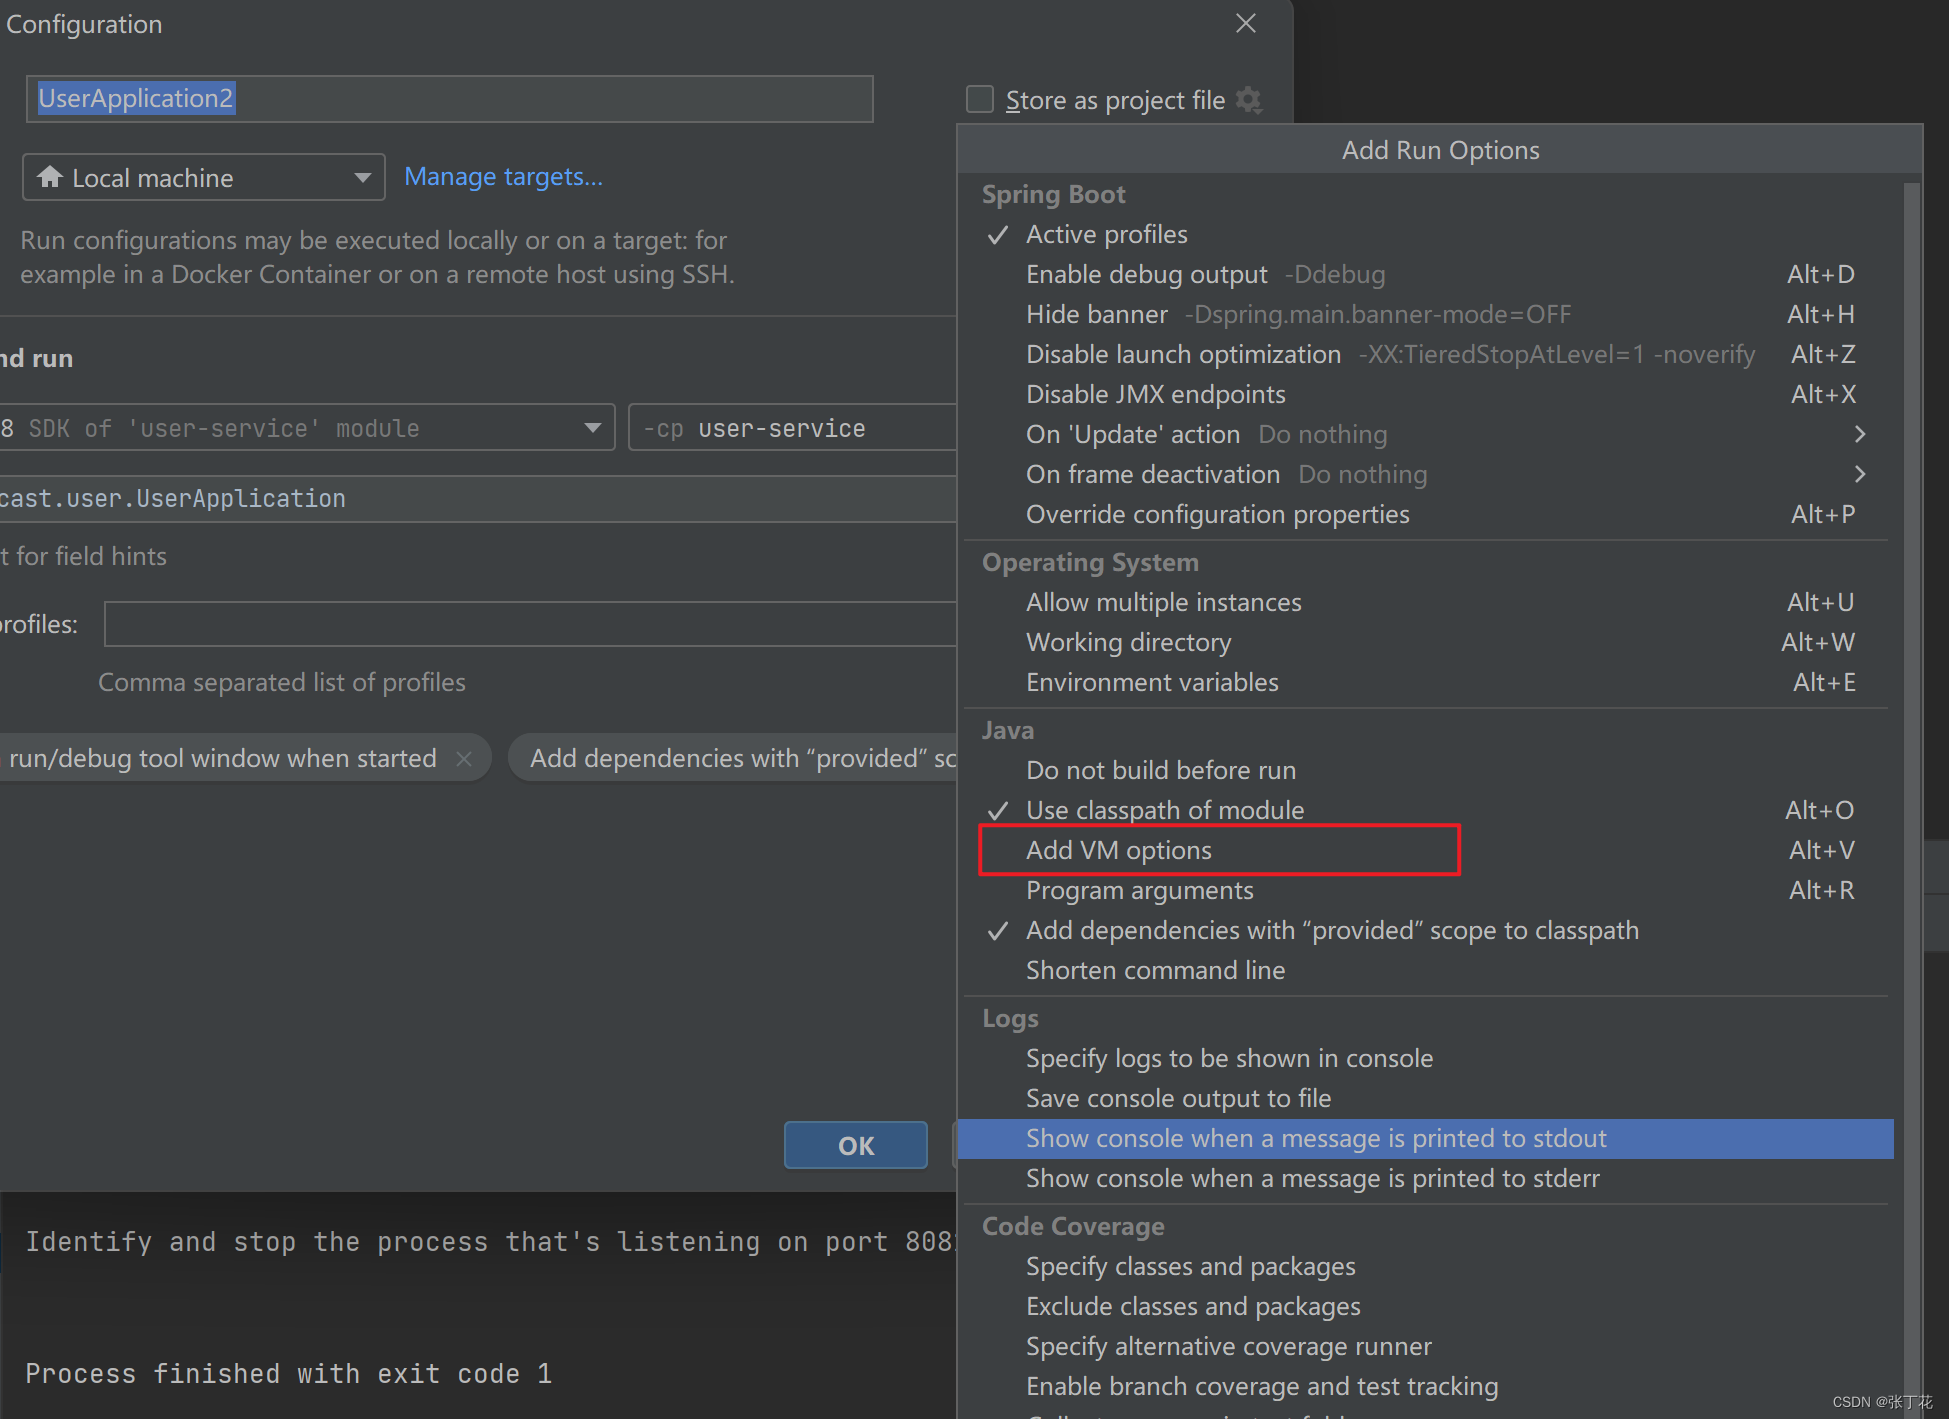The width and height of the screenshot is (1949, 1419).
Task: Select Show console when message printed stdout
Action: [1312, 1139]
